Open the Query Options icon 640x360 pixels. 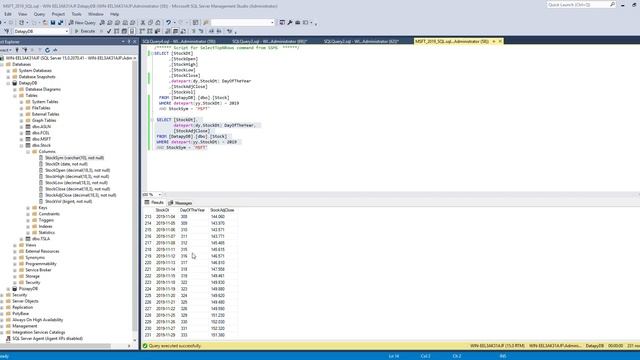click(x=124, y=31)
